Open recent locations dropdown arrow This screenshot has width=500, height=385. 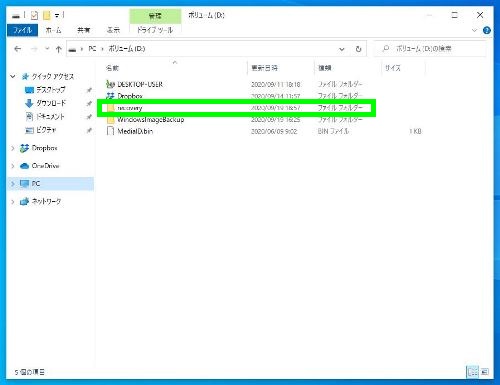tap(47, 49)
